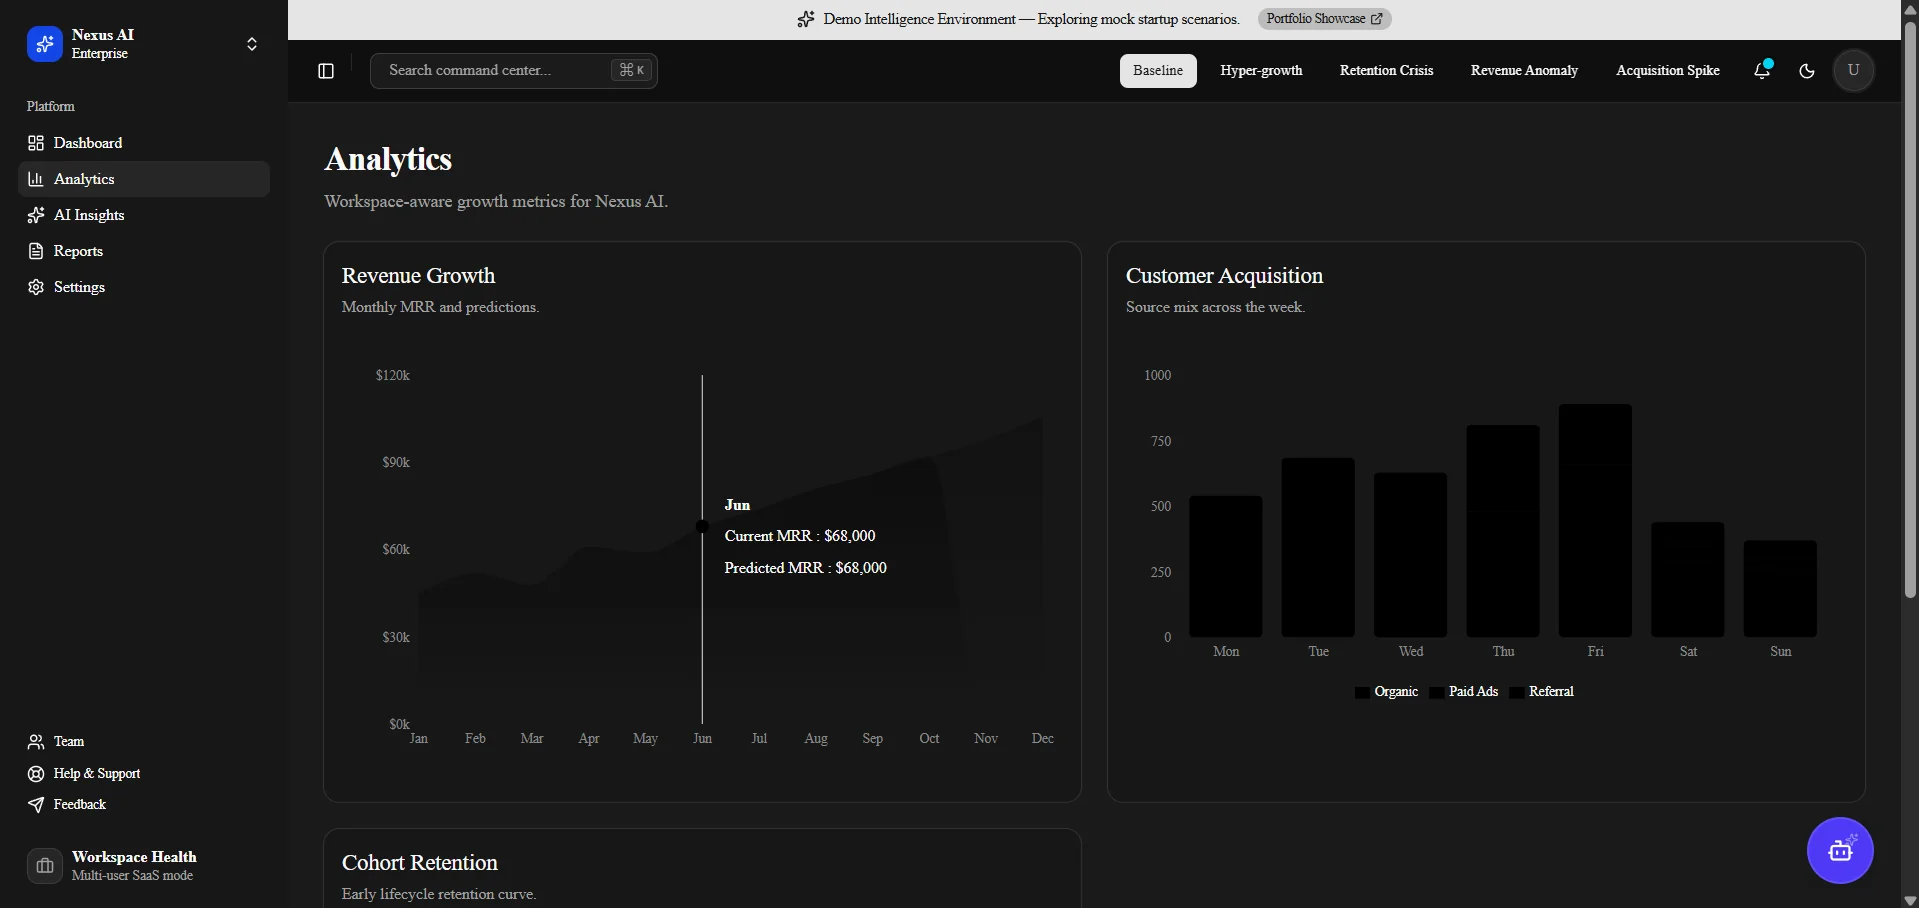Click the Settings gear icon
The height and width of the screenshot is (908, 1919).
(x=36, y=287)
